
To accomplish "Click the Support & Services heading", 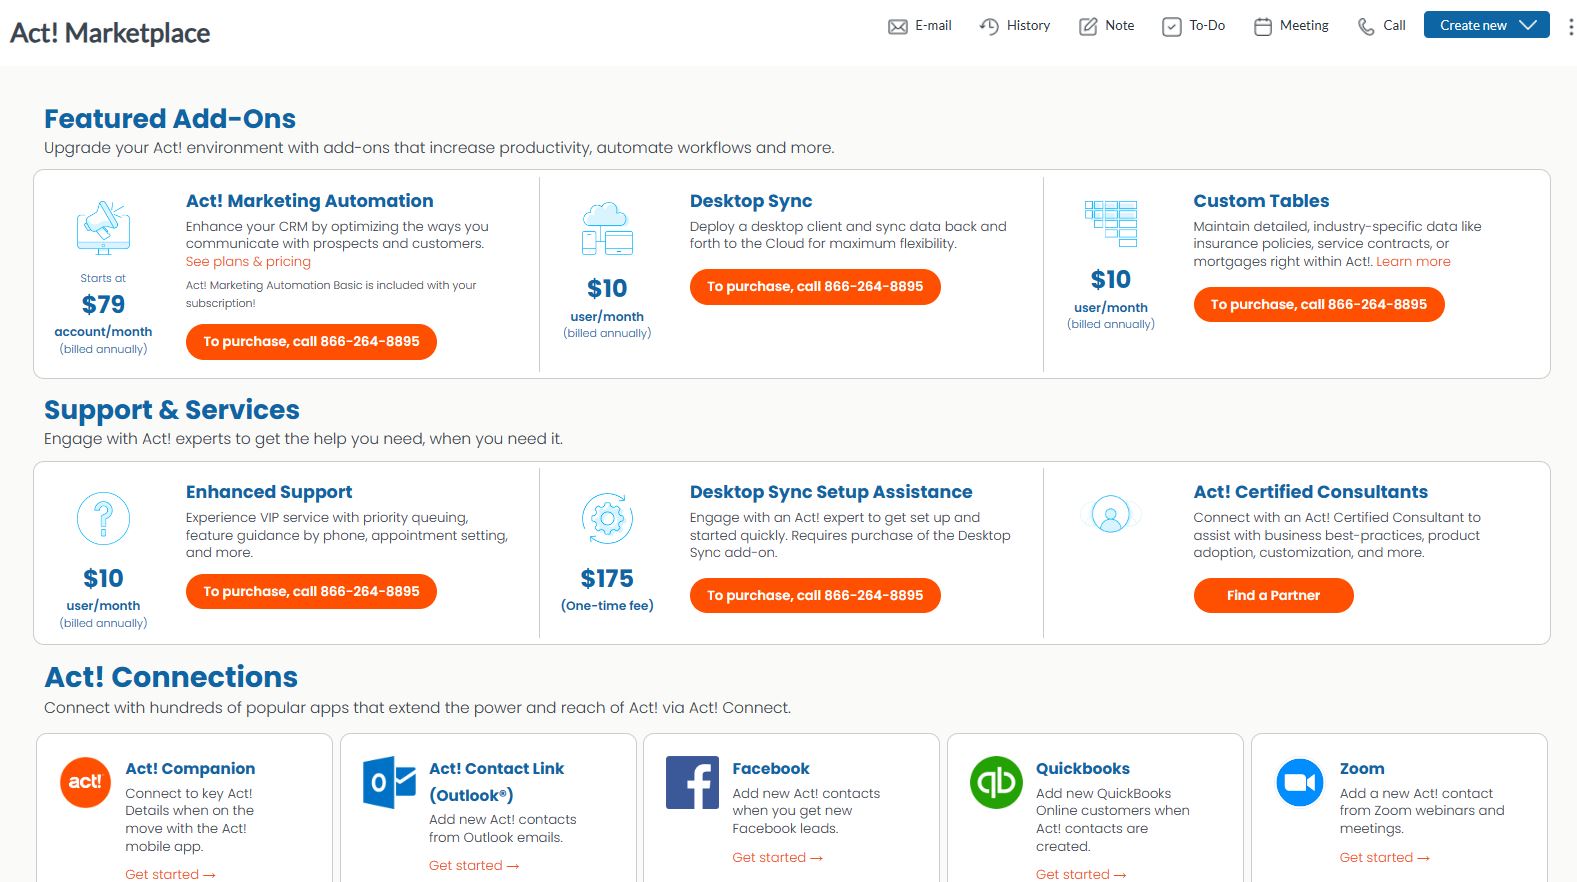I will click(172, 410).
